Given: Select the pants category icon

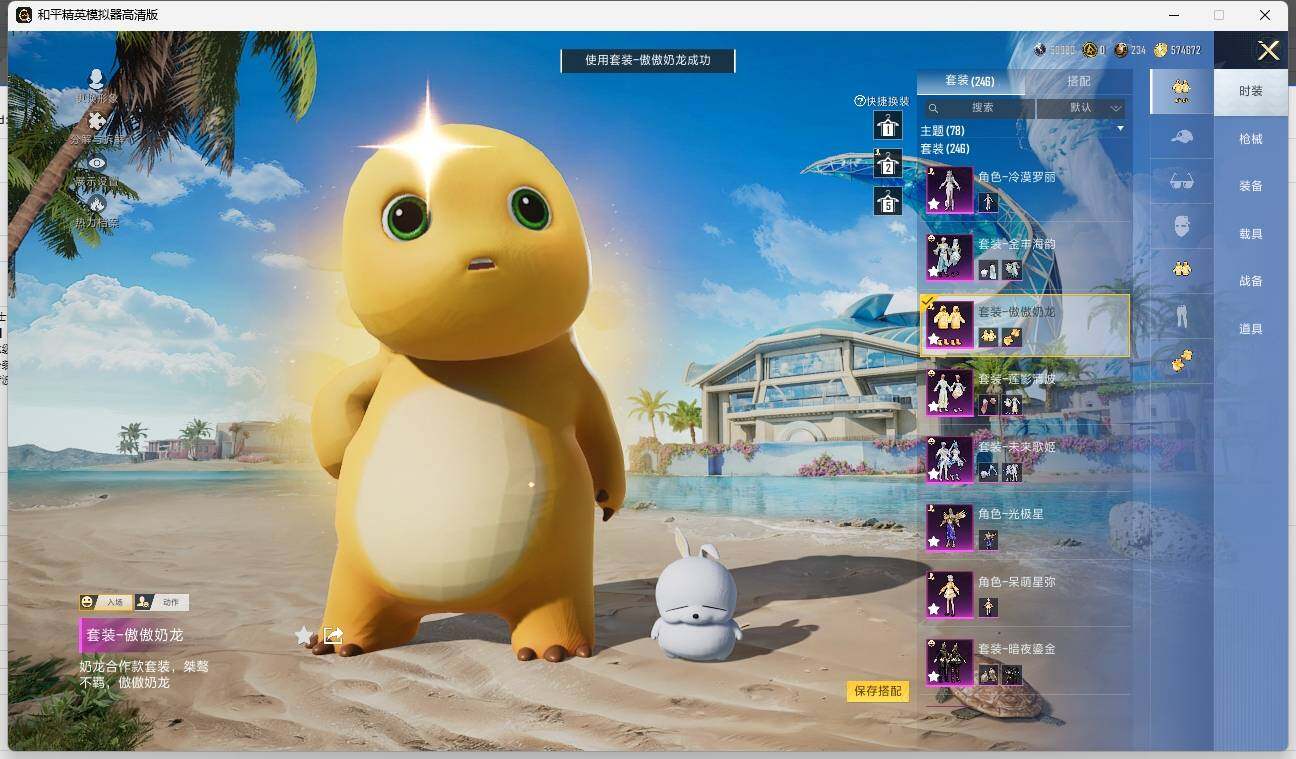Looking at the screenshot, I should point(1181,316).
